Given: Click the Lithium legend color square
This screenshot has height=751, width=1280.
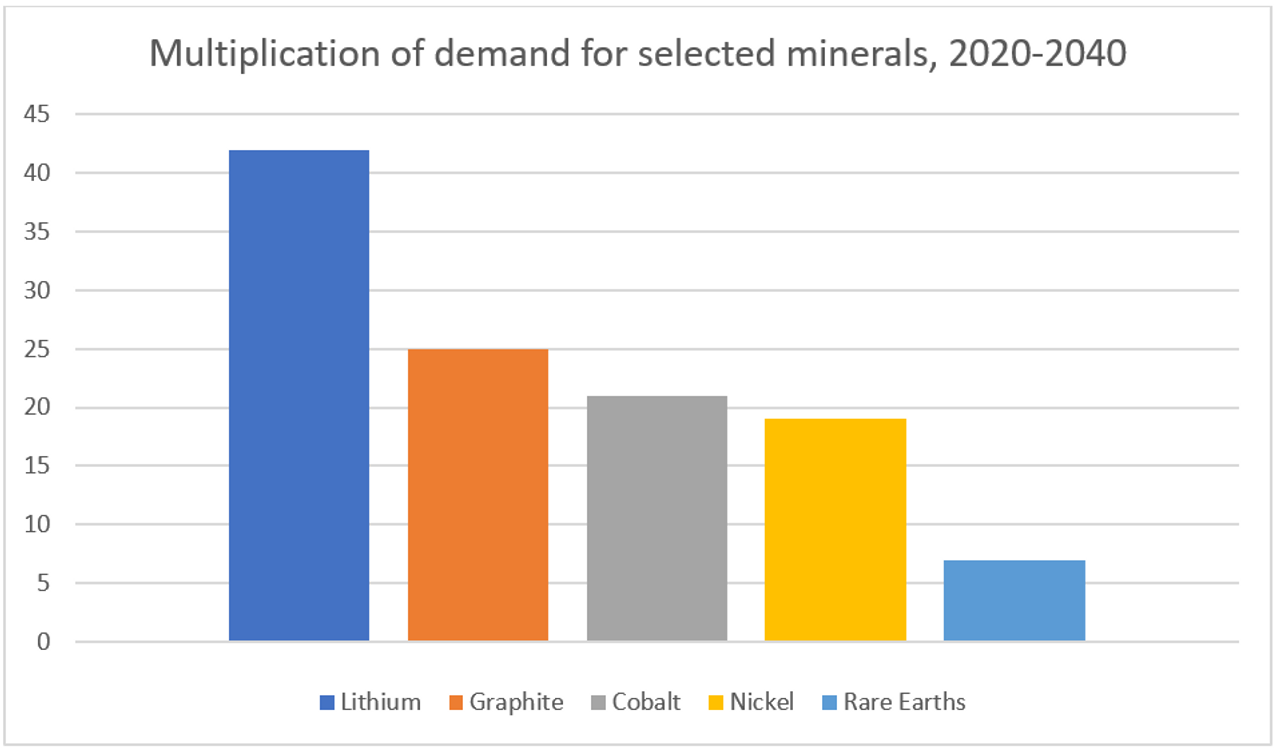Looking at the screenshot, I should (x=327, y=703).
